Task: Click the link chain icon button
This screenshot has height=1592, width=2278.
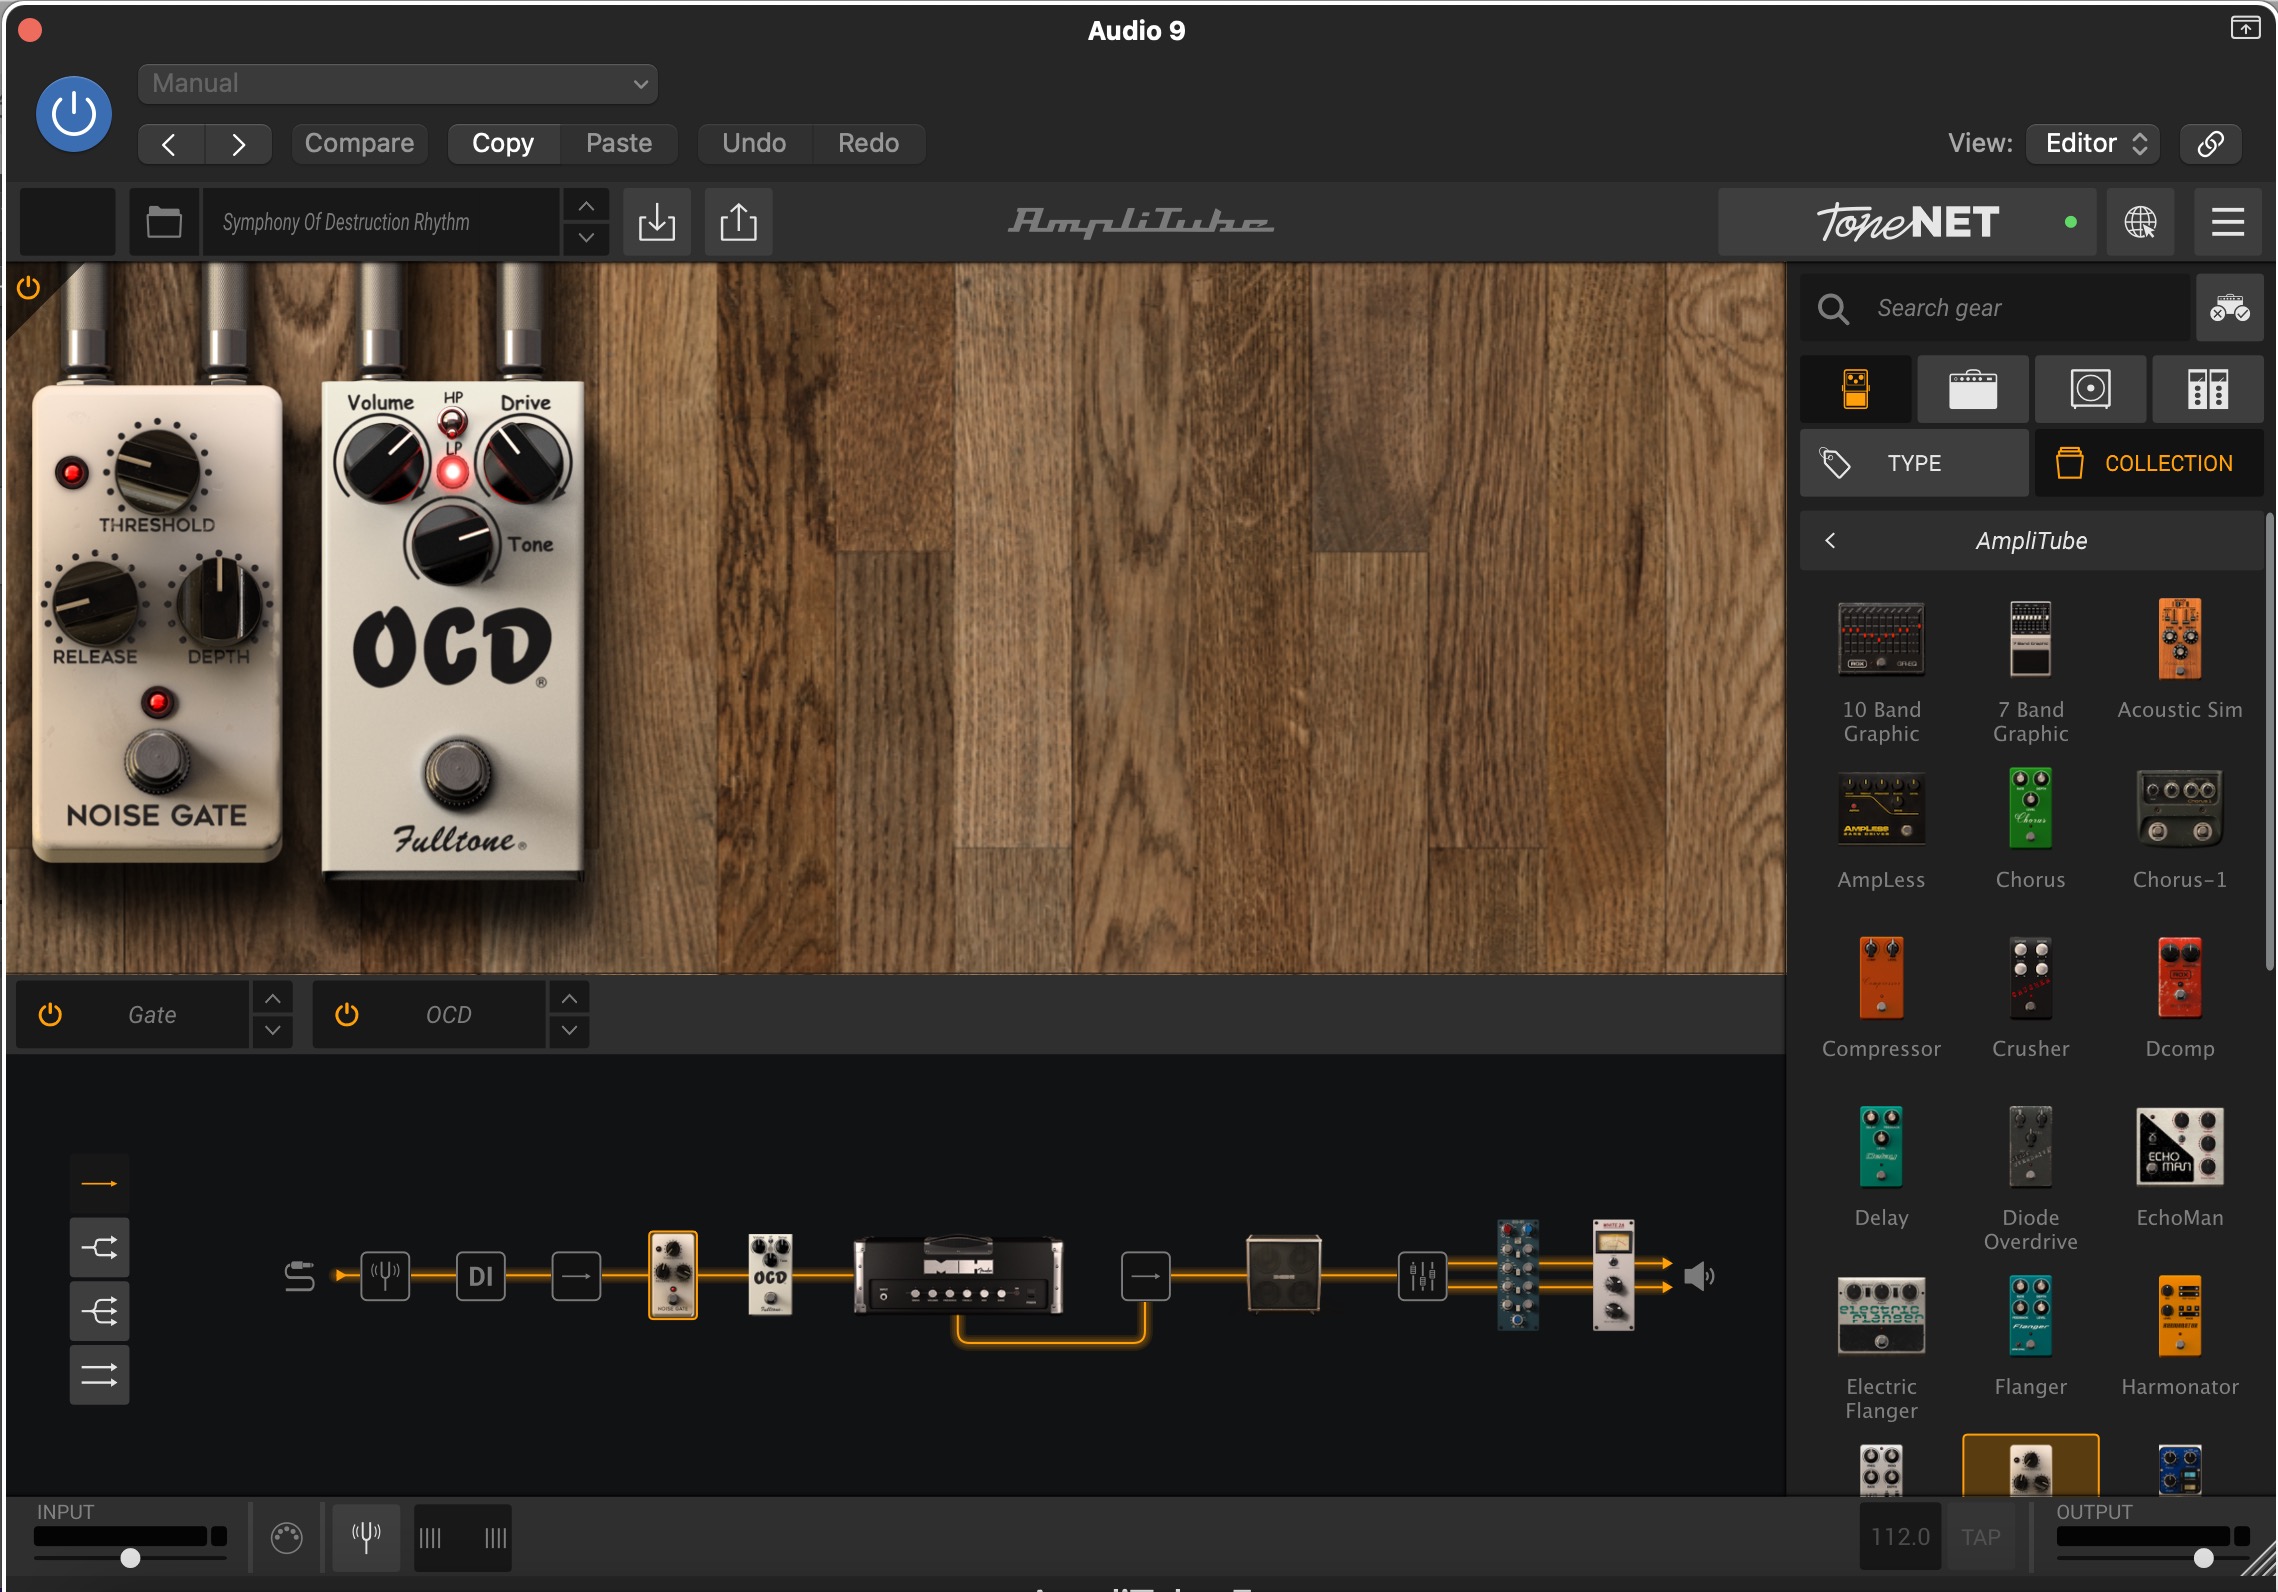Action: (x=2211, y=144)
